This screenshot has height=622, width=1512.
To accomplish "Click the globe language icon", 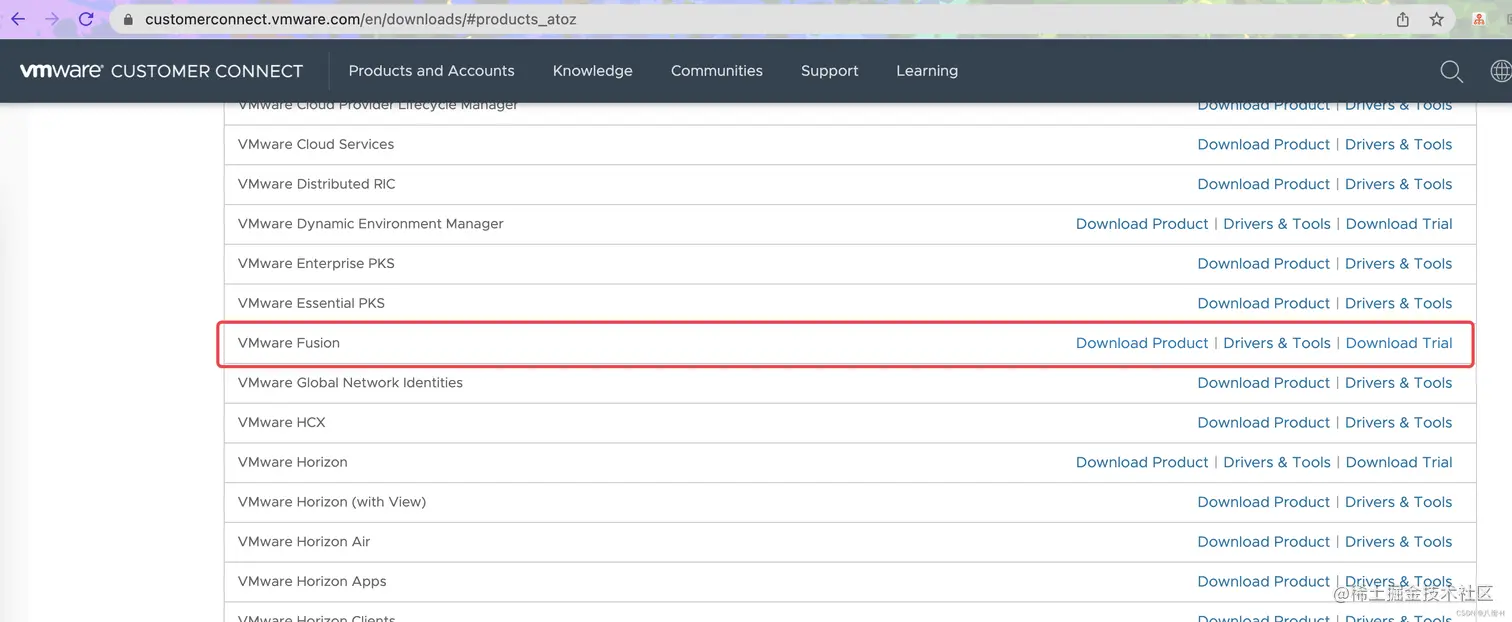I will tap(1501, 71).
